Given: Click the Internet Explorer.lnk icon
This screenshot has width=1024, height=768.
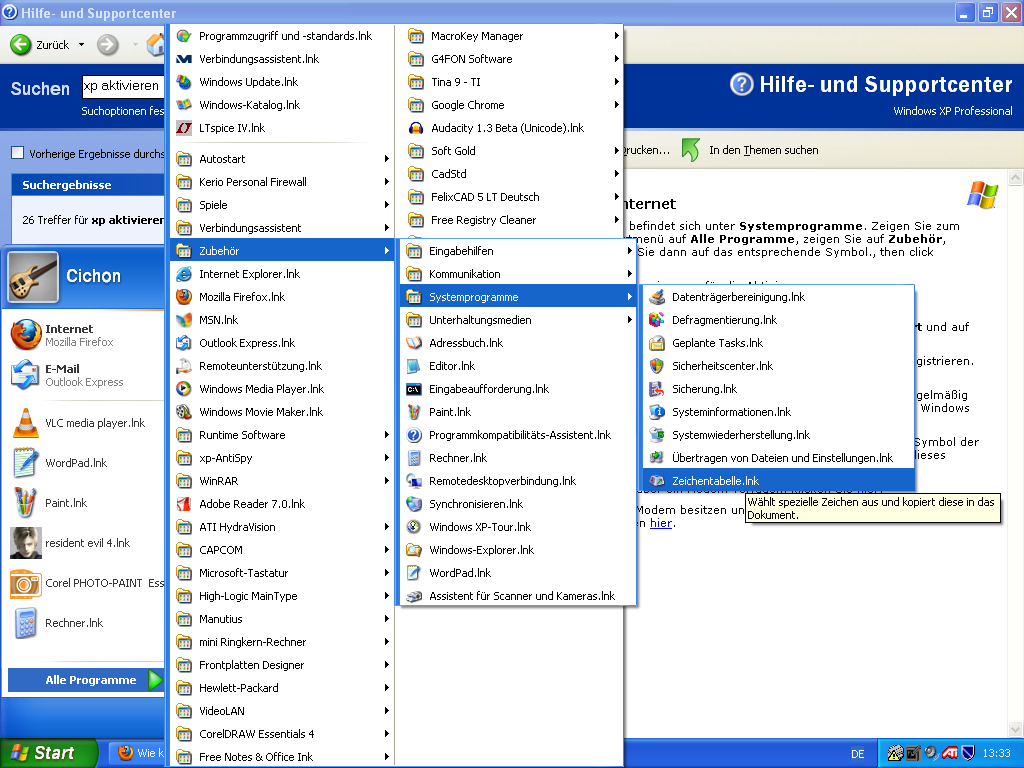Looking at the screenshot, I should tap(184, 274).
